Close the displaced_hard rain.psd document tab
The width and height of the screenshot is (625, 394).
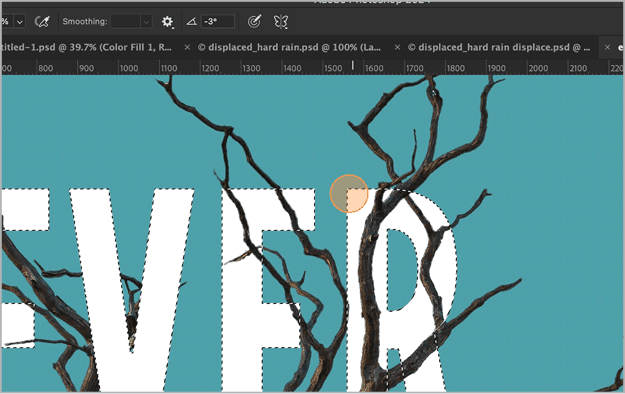coord(397,47)
